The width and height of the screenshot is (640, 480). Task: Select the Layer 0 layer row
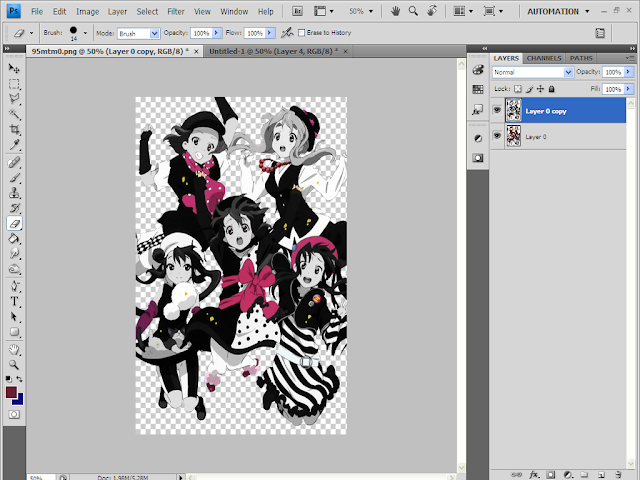(x=558, y=136)
